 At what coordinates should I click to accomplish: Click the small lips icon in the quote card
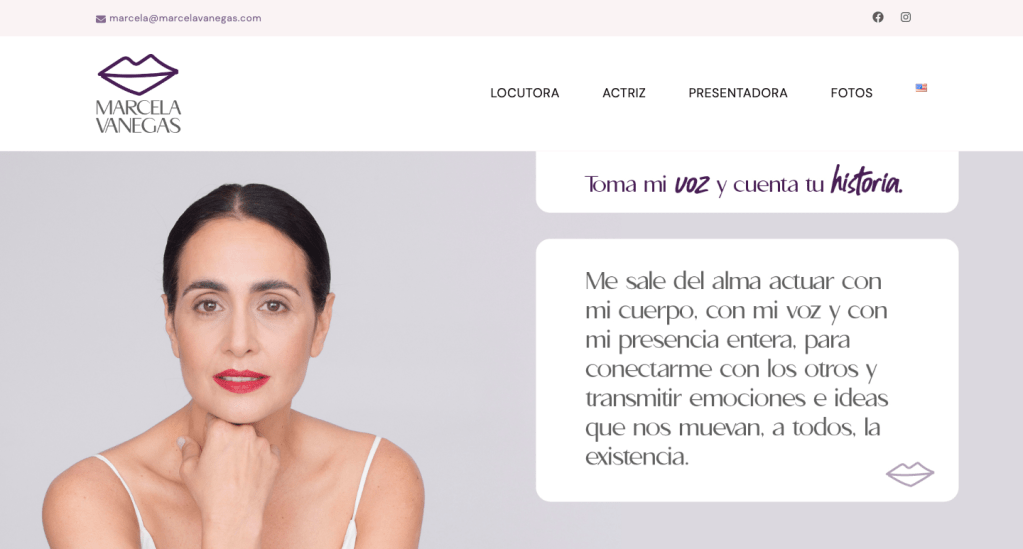pos(909,474)
